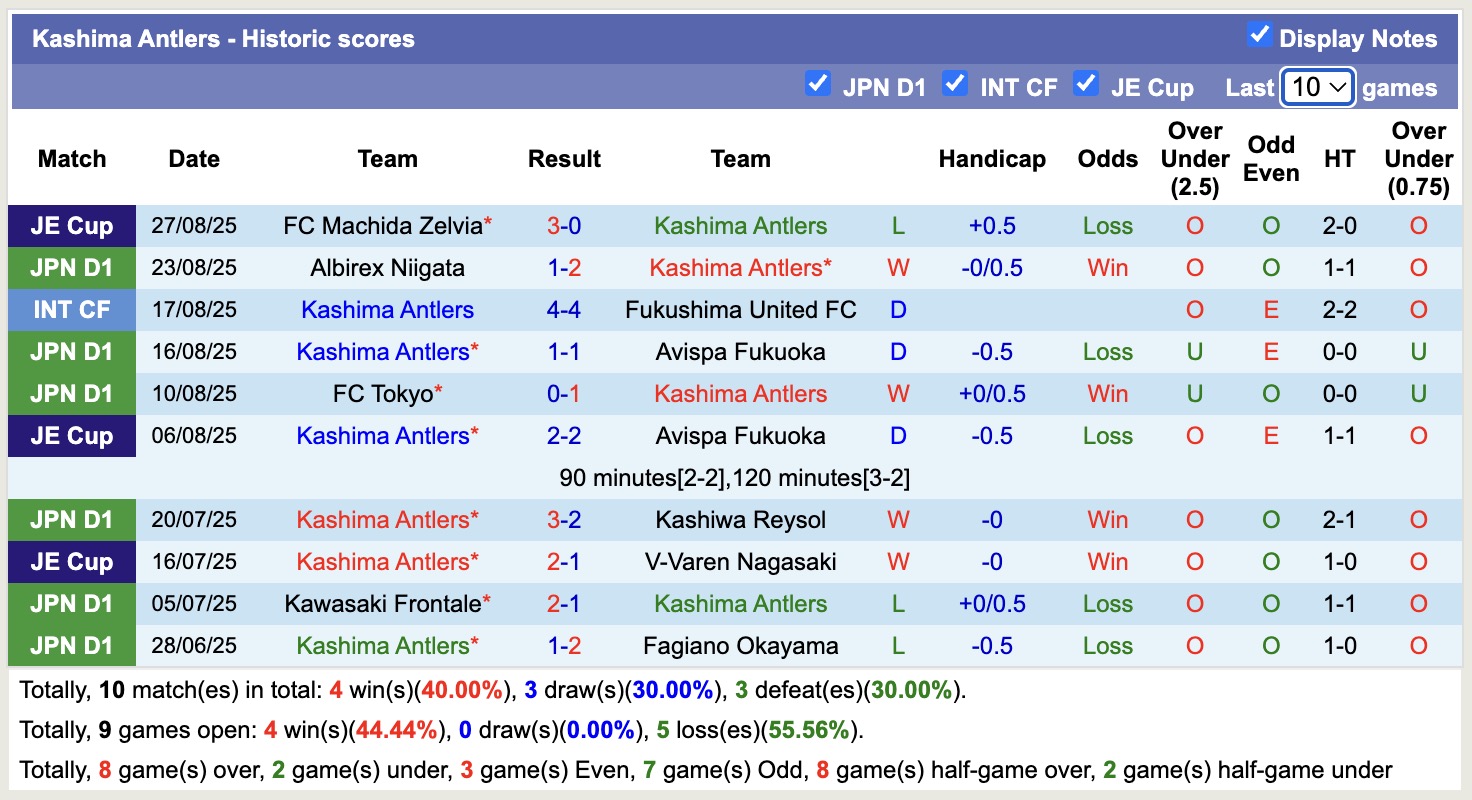Viewport: 1472px width, 800px height.
Task: Select the INT CF badge on the Fukushima United row
Action: click(71, 310)
